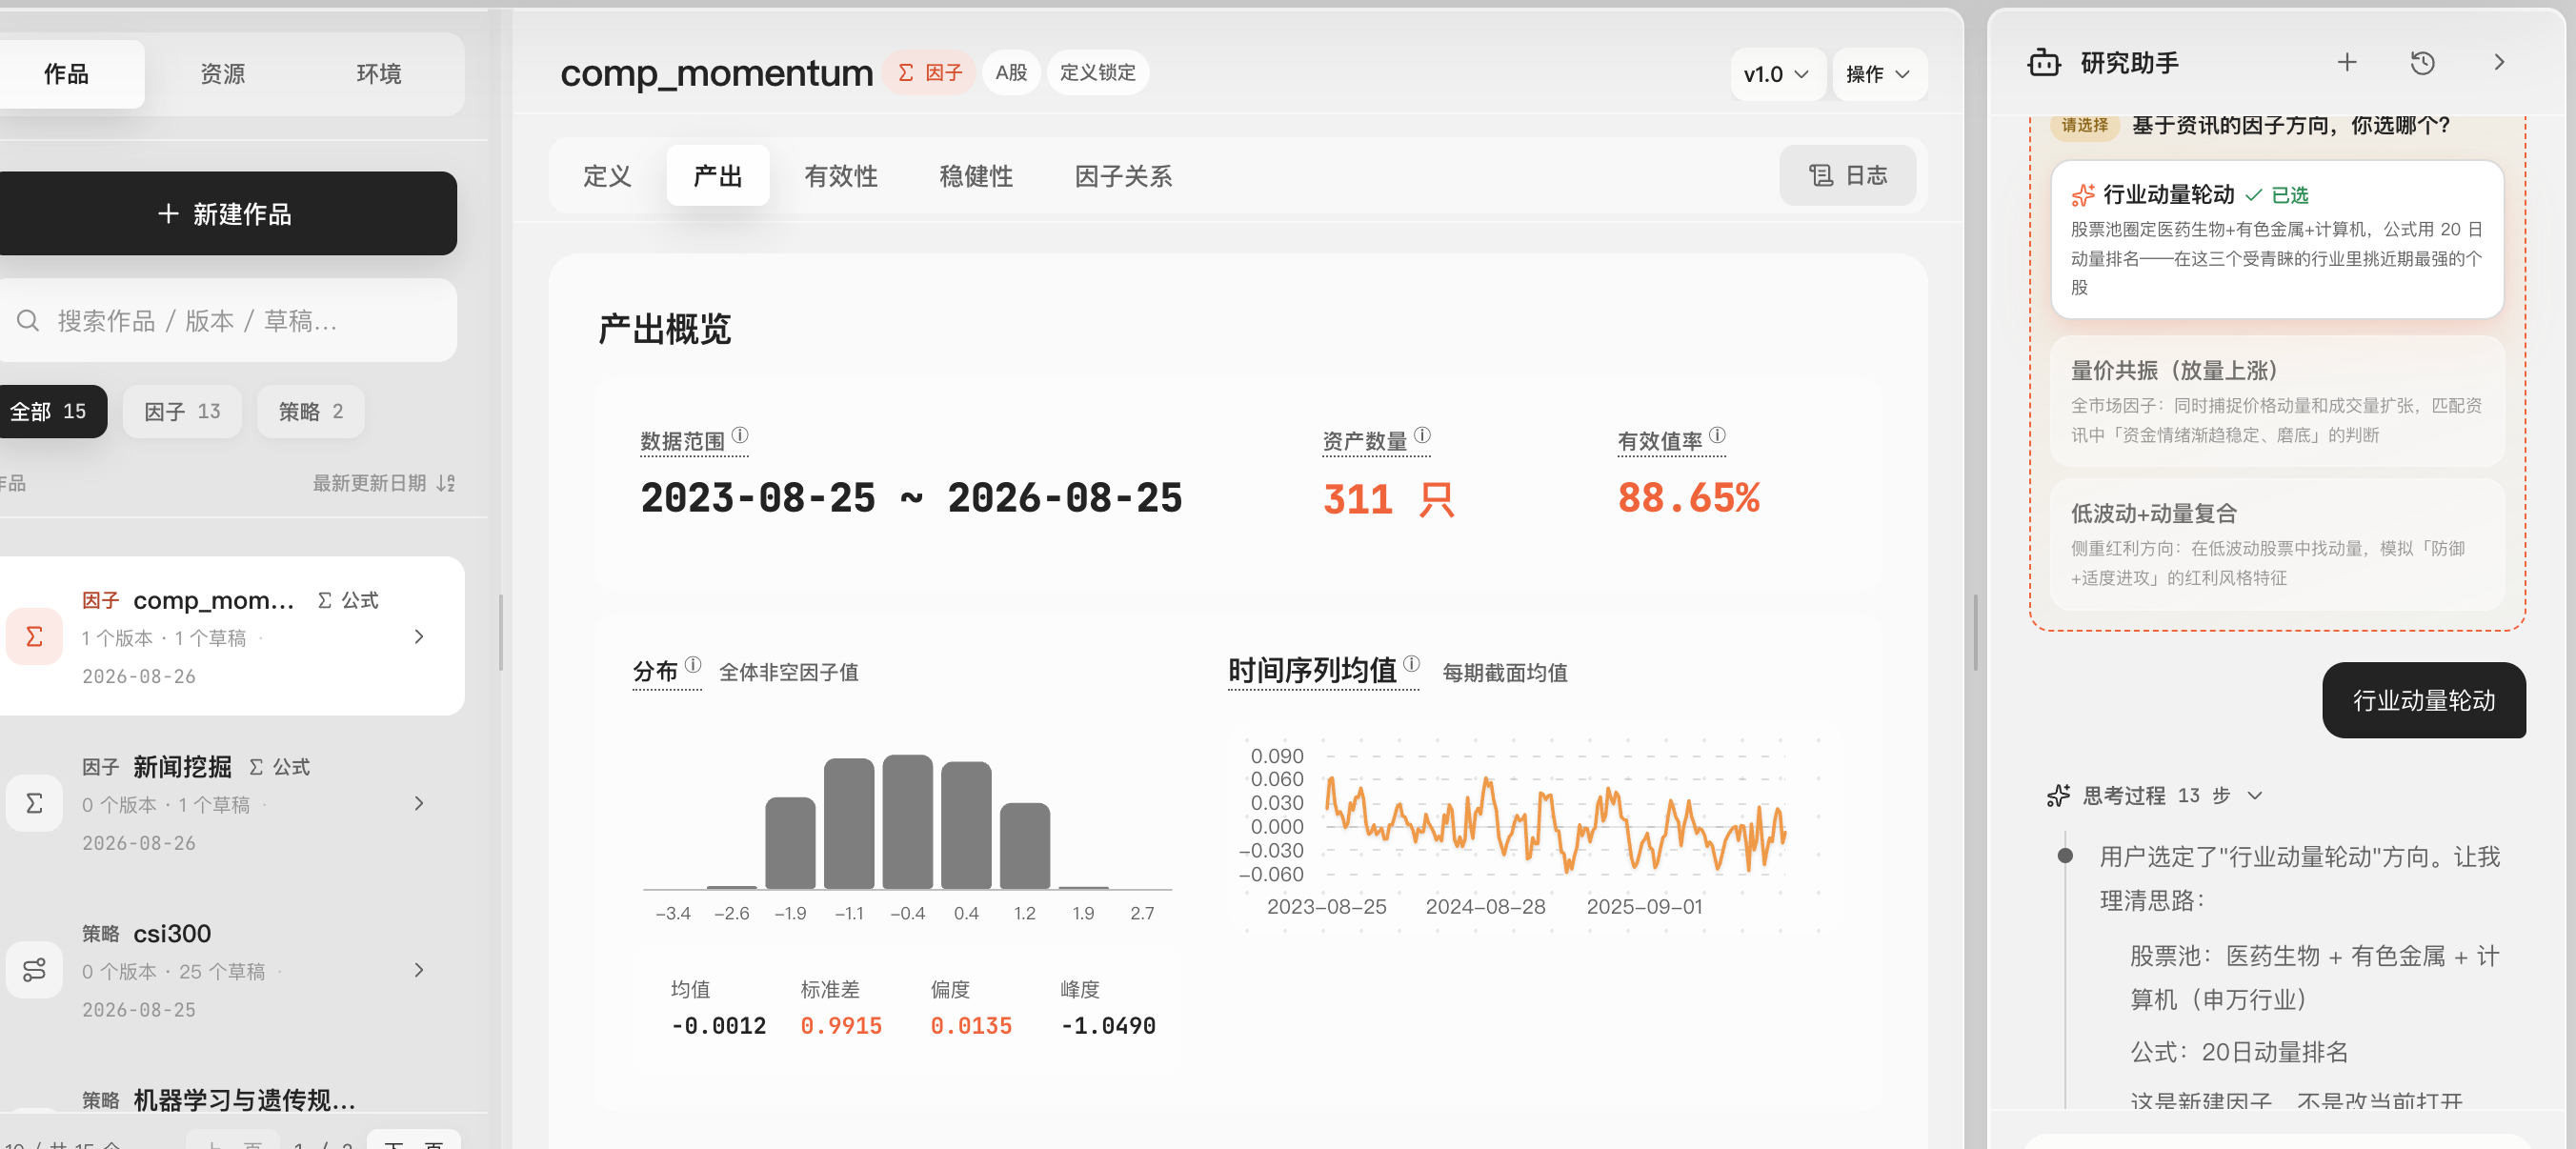Image resolution: width=2576 pixels, height=1149 pixels.
Task: Click the sort icon next to 最新更新日期
Action: 446,484
